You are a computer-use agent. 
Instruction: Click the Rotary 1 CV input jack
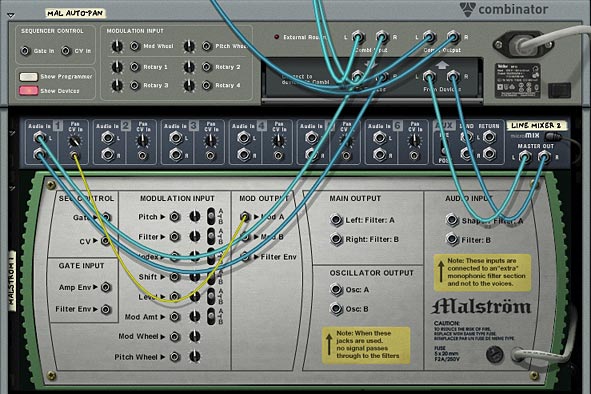[x=135, y=67]
